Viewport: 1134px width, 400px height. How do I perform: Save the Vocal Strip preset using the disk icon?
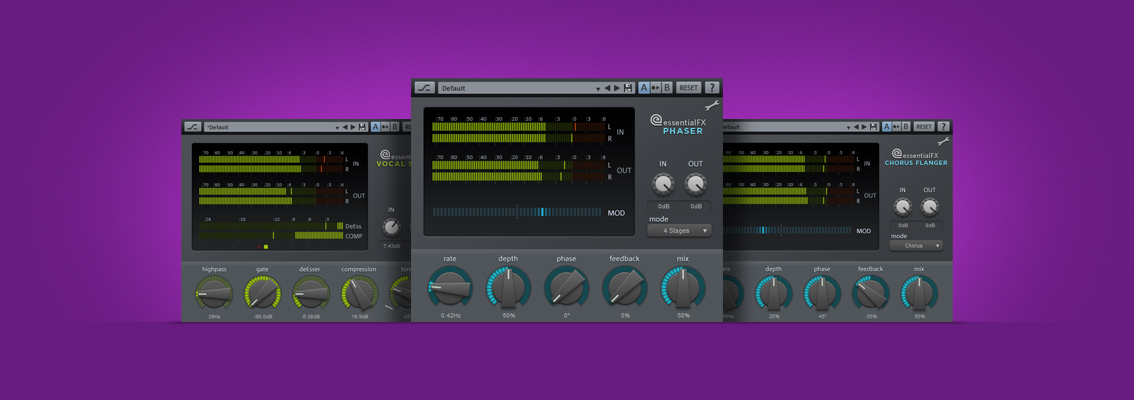coord(362,127)
